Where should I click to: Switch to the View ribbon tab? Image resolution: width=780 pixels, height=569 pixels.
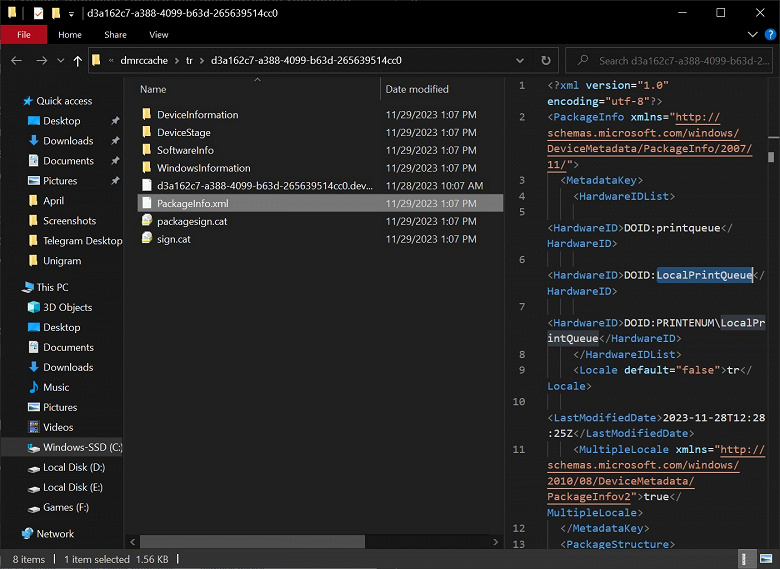(x=158, y=35)
